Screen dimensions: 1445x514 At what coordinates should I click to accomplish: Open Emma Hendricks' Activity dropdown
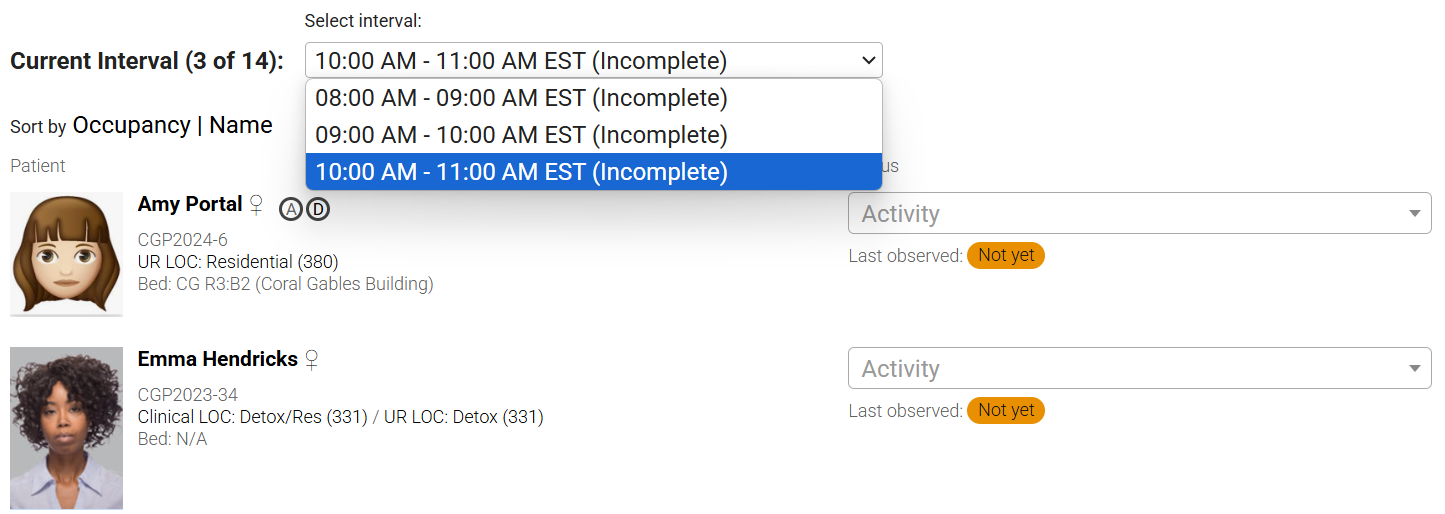[1139, 369]
